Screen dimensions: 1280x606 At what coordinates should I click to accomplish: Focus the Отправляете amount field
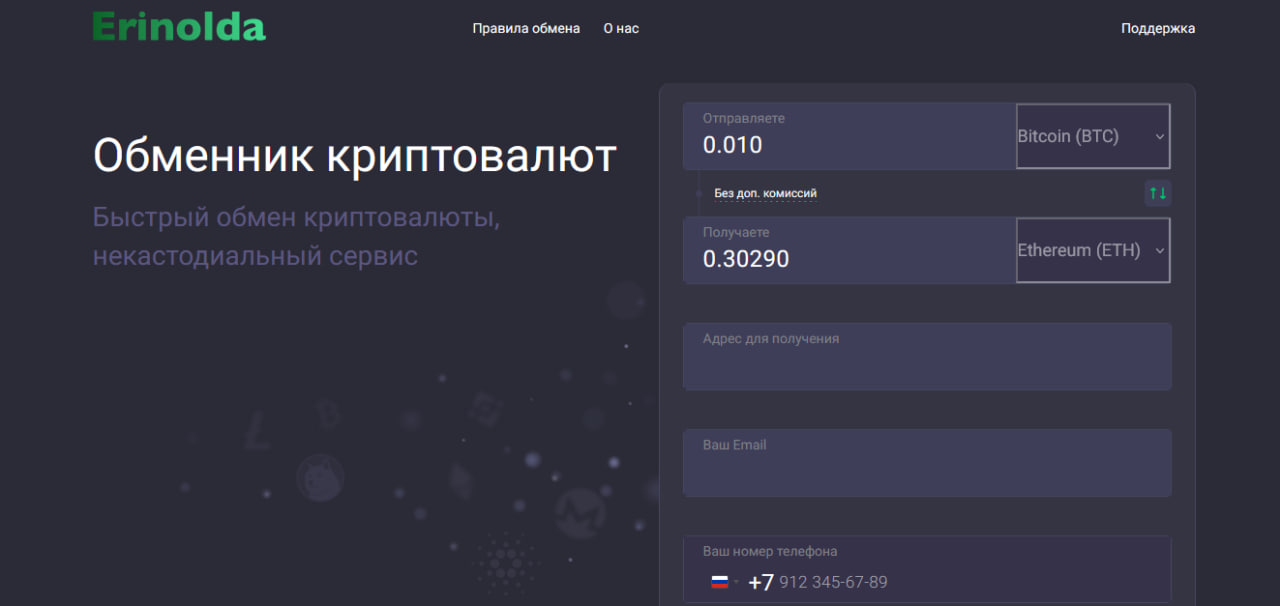[850, 136]
